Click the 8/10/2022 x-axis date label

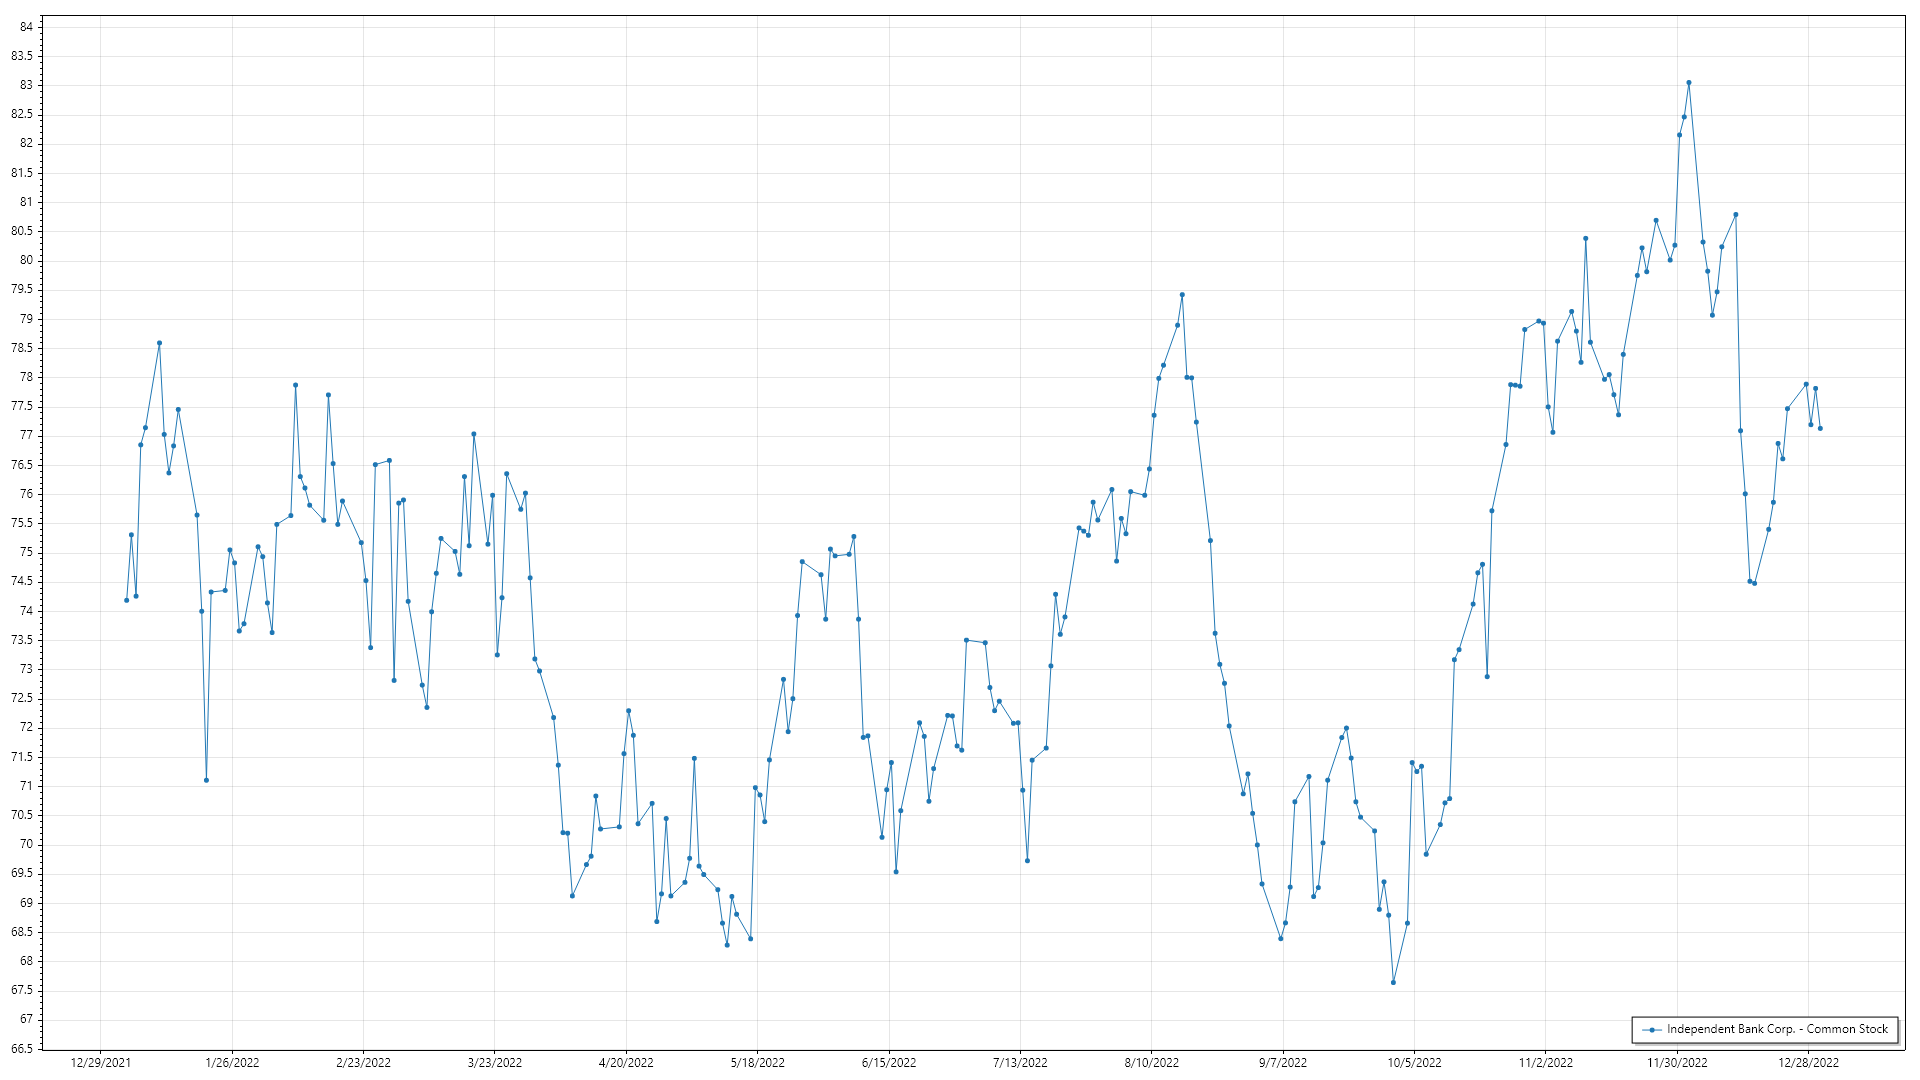point(1151,1063)
